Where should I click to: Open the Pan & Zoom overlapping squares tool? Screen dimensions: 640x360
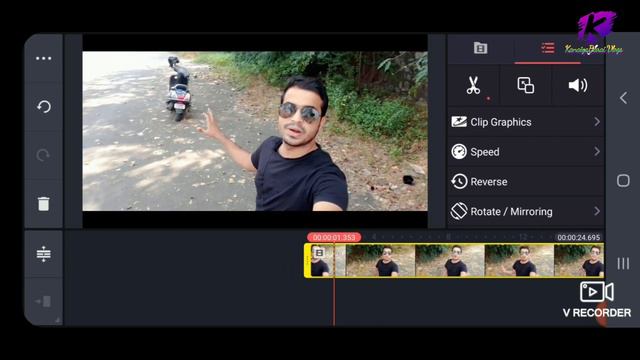click(525, 85)
